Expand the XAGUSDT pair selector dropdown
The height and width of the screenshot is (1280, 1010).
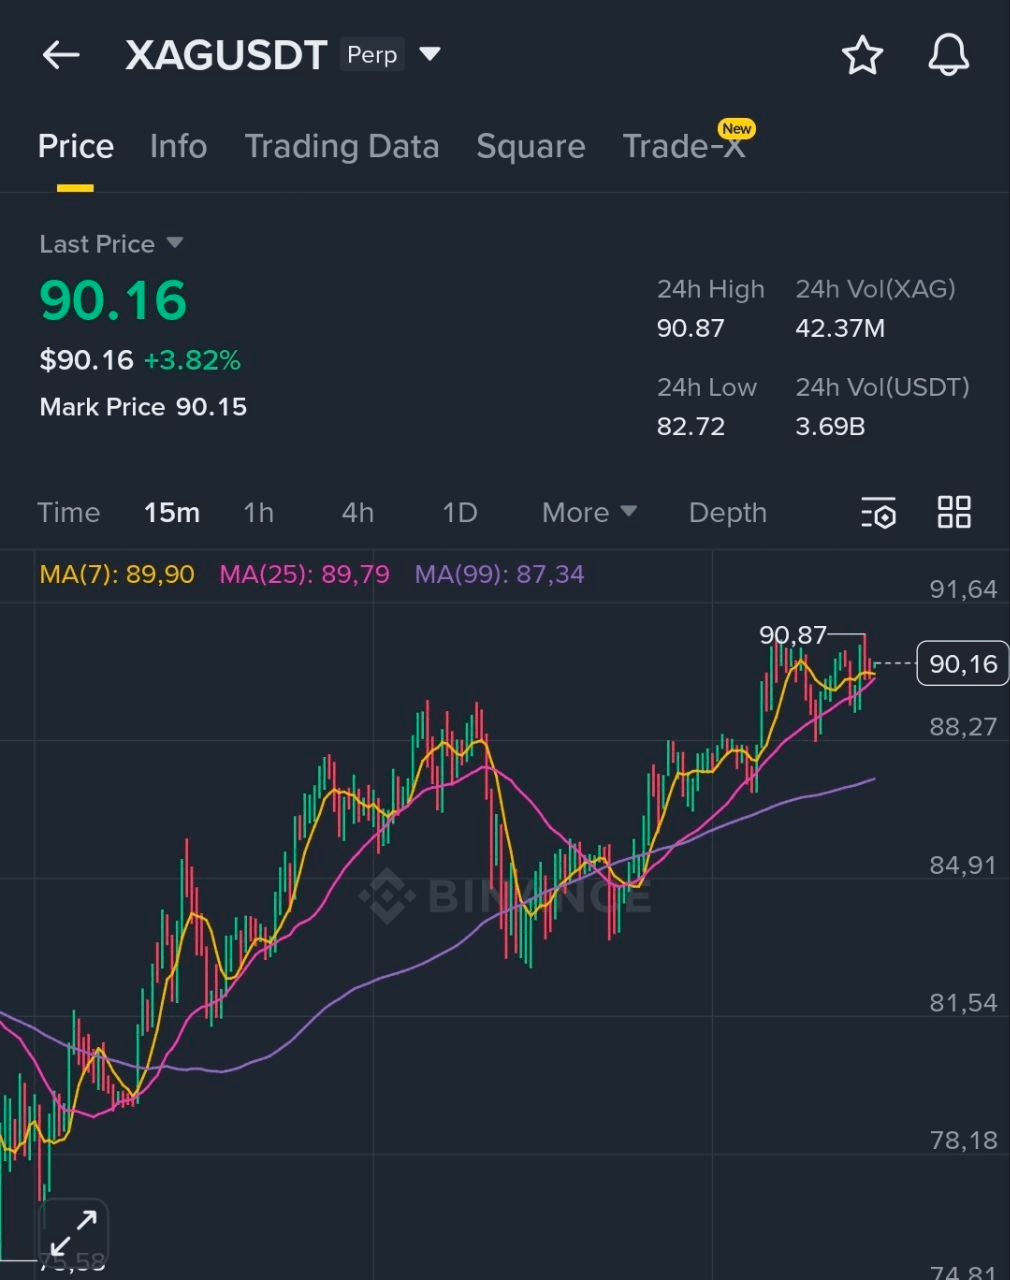coord(430,54)
